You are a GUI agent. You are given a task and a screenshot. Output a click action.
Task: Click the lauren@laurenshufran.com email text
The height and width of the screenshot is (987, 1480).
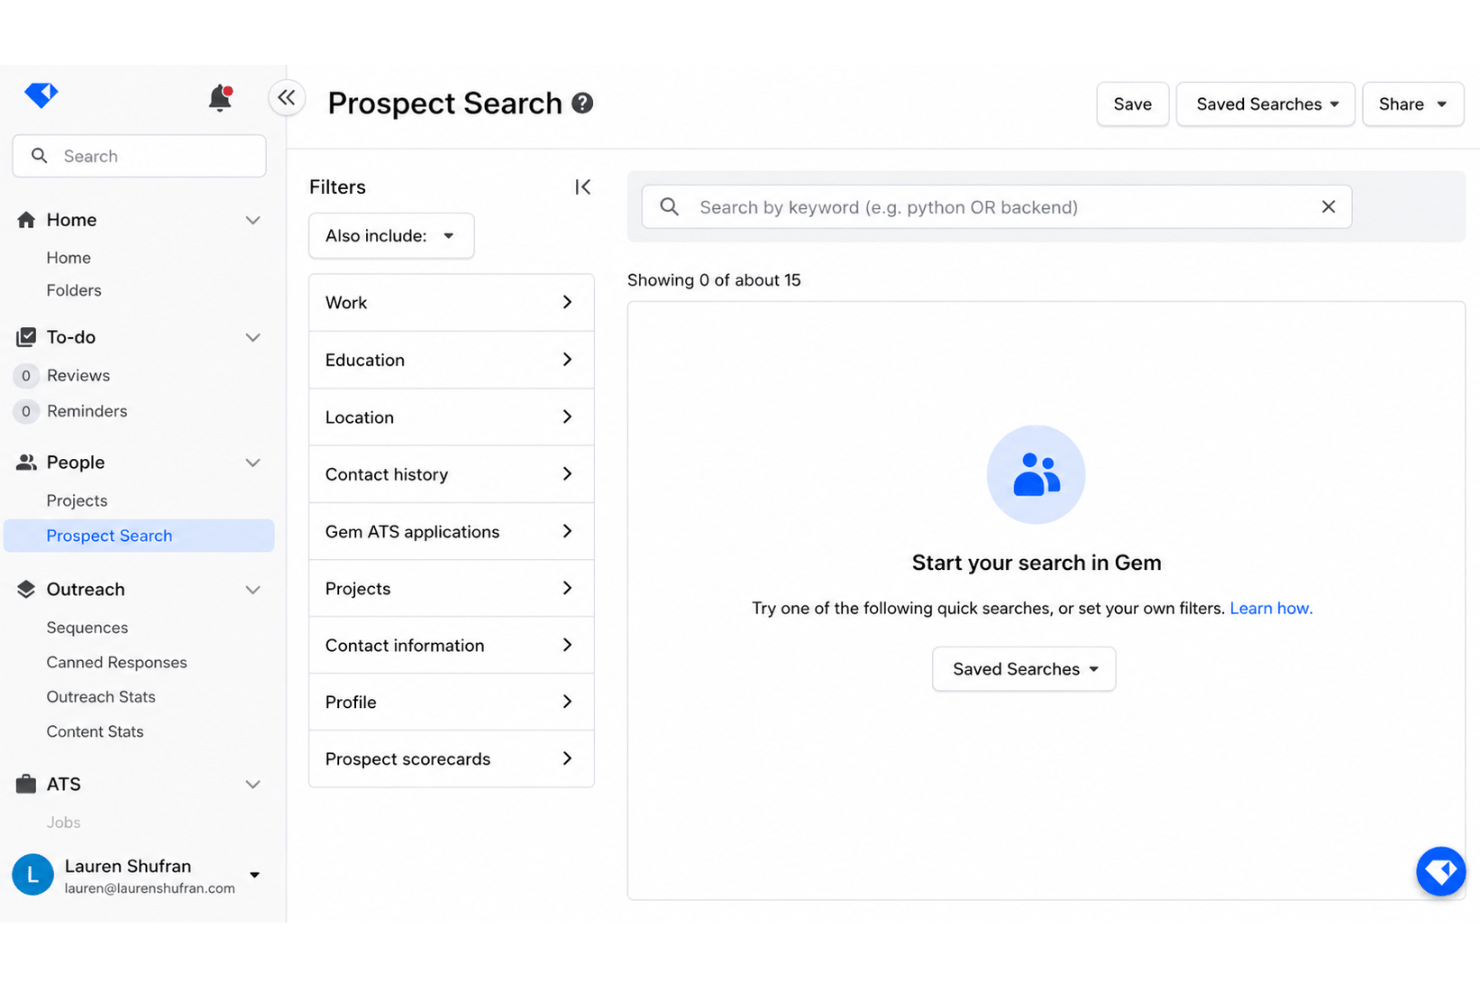pyautogui.click(x=150, y=888)
